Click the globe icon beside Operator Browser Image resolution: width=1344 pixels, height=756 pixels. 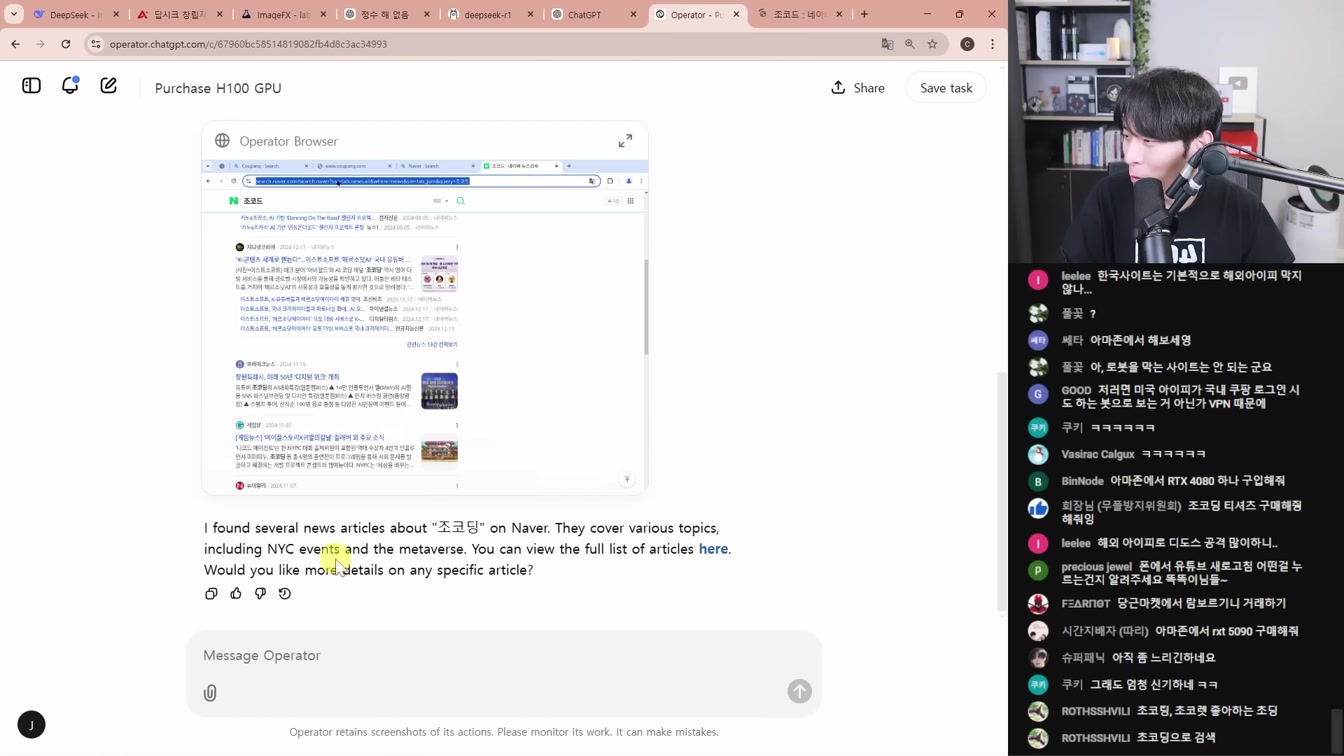tap(222, 141)
